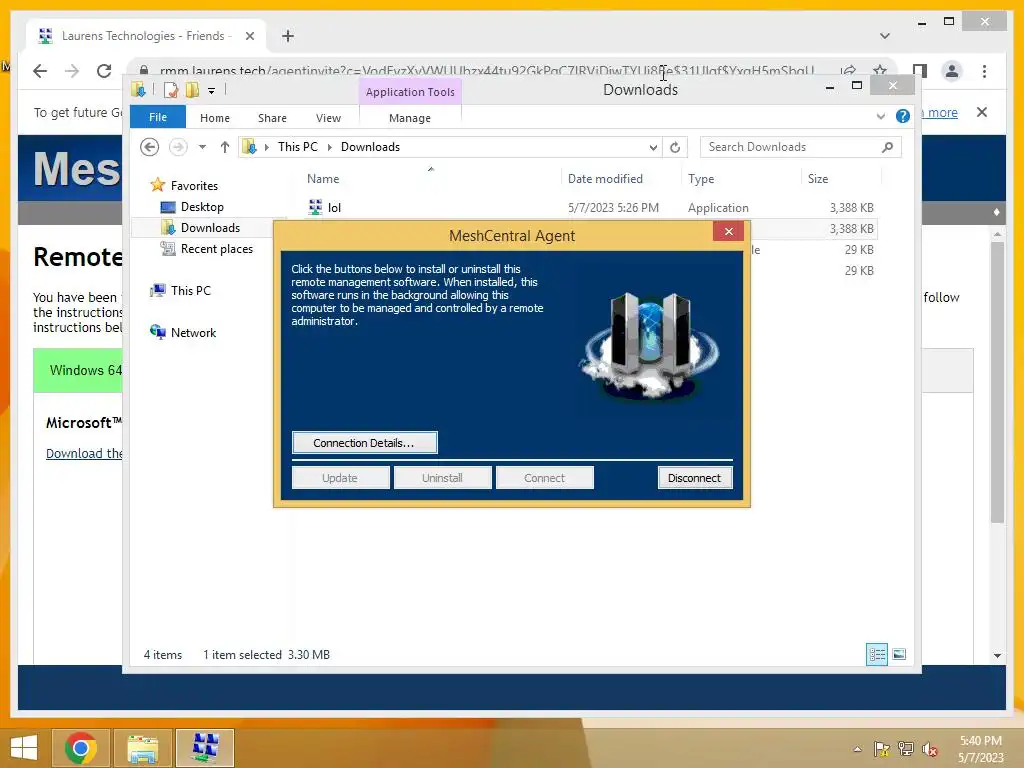Image resolution: width=1024 pixels, height=768 pixels.
Task: Click Chrome forward arrow
Action: pyautogui.click(x=72, y=71)
